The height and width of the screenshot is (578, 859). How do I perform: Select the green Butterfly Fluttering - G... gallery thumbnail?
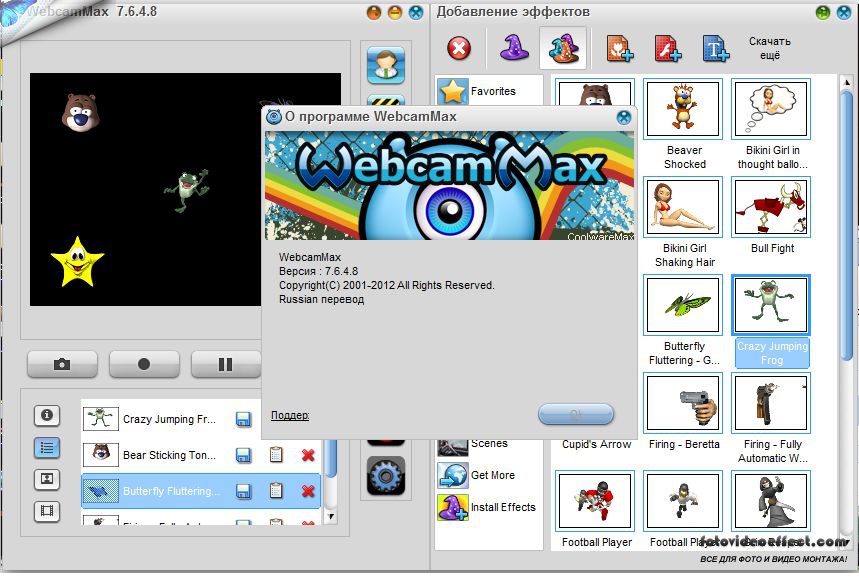click(683, 305)
